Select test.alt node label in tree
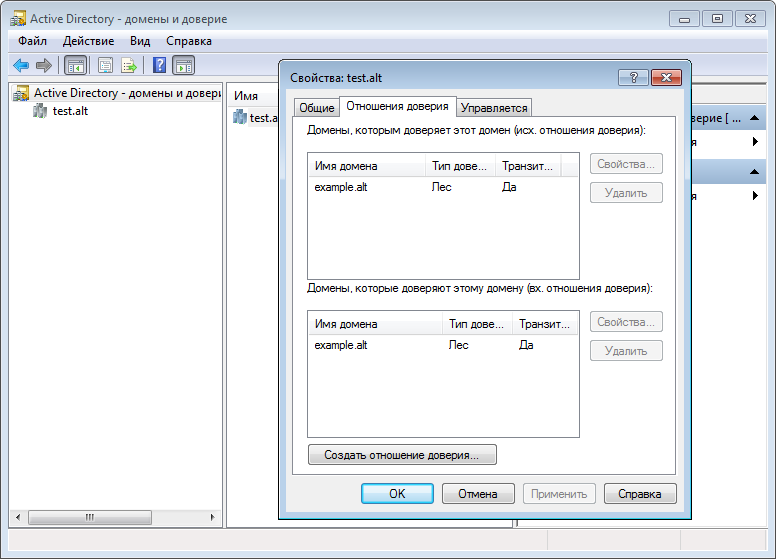The width and height of the screenshot is (776, 559). point(70,111)
